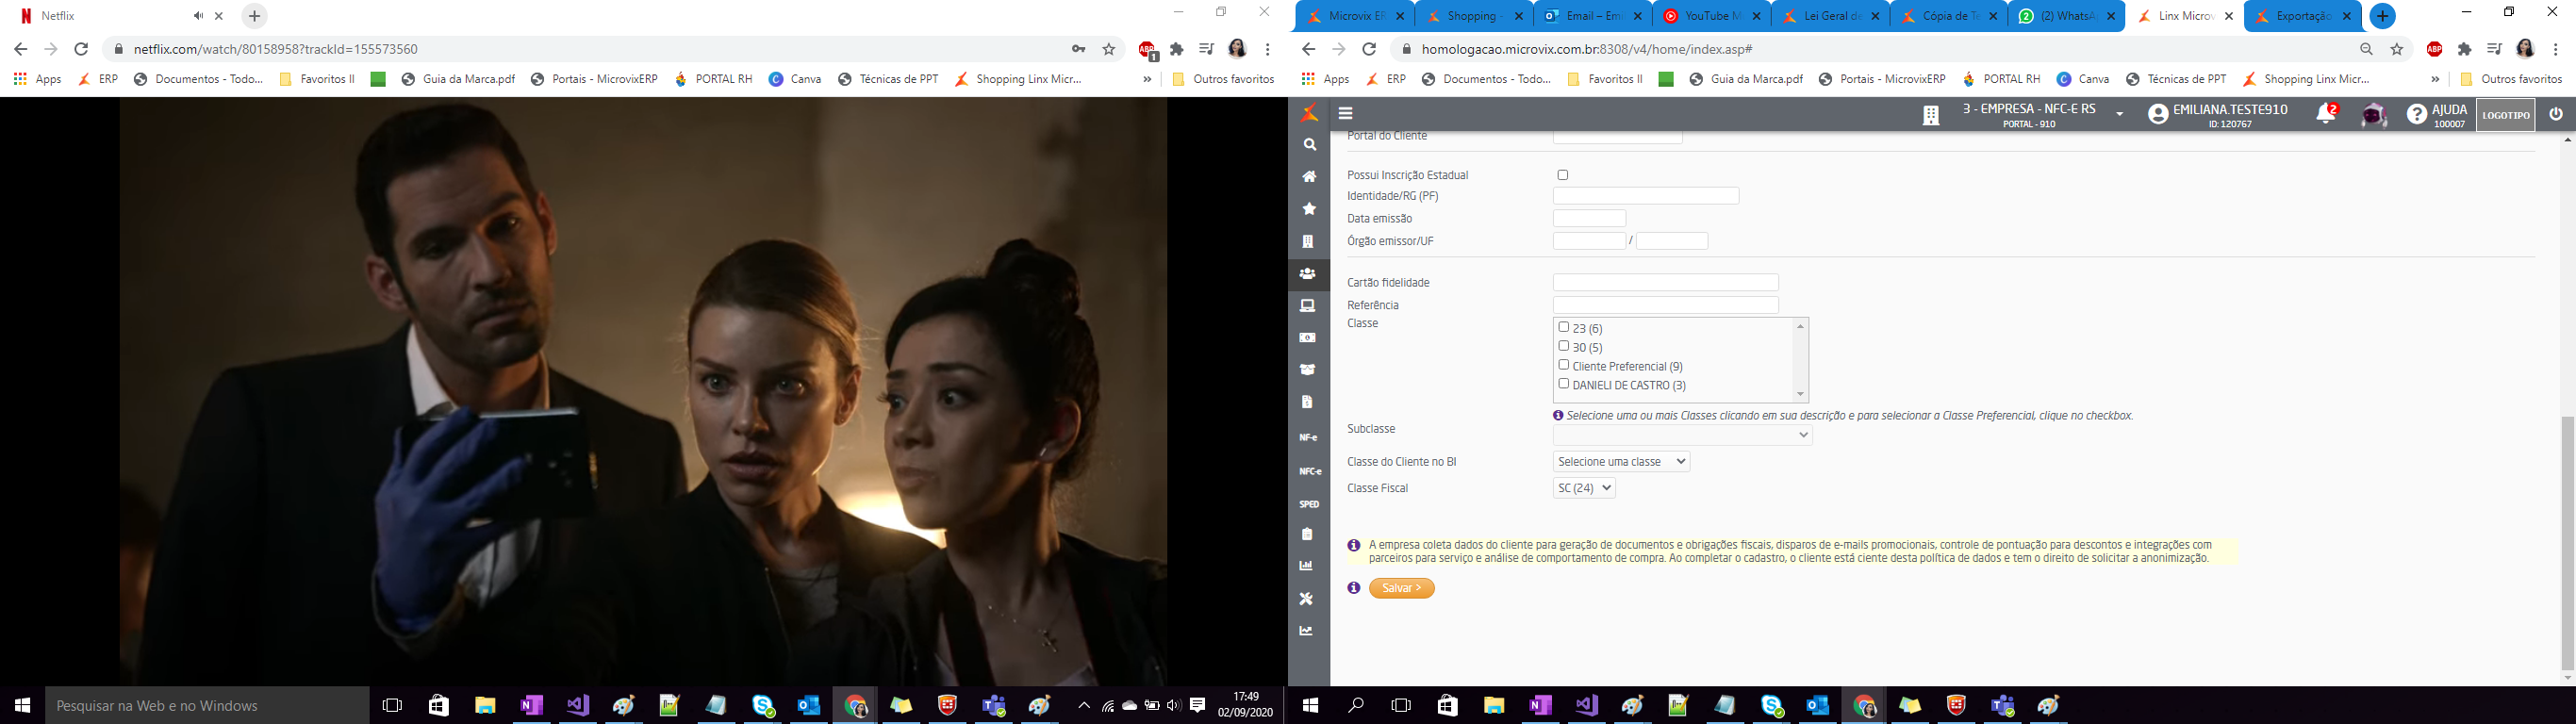Reload the Netflix page
The image size is (2576, 724).
(x=82, y=49)
